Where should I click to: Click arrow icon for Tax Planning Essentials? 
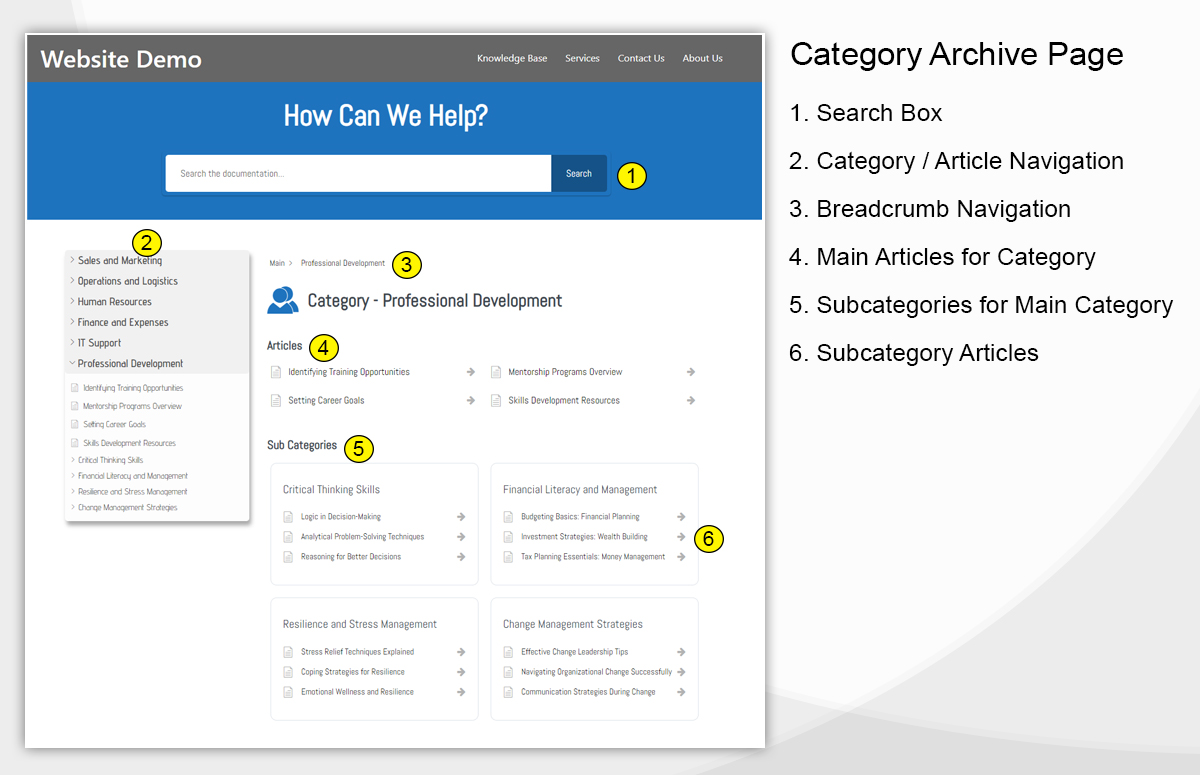(x=681, y=557)
